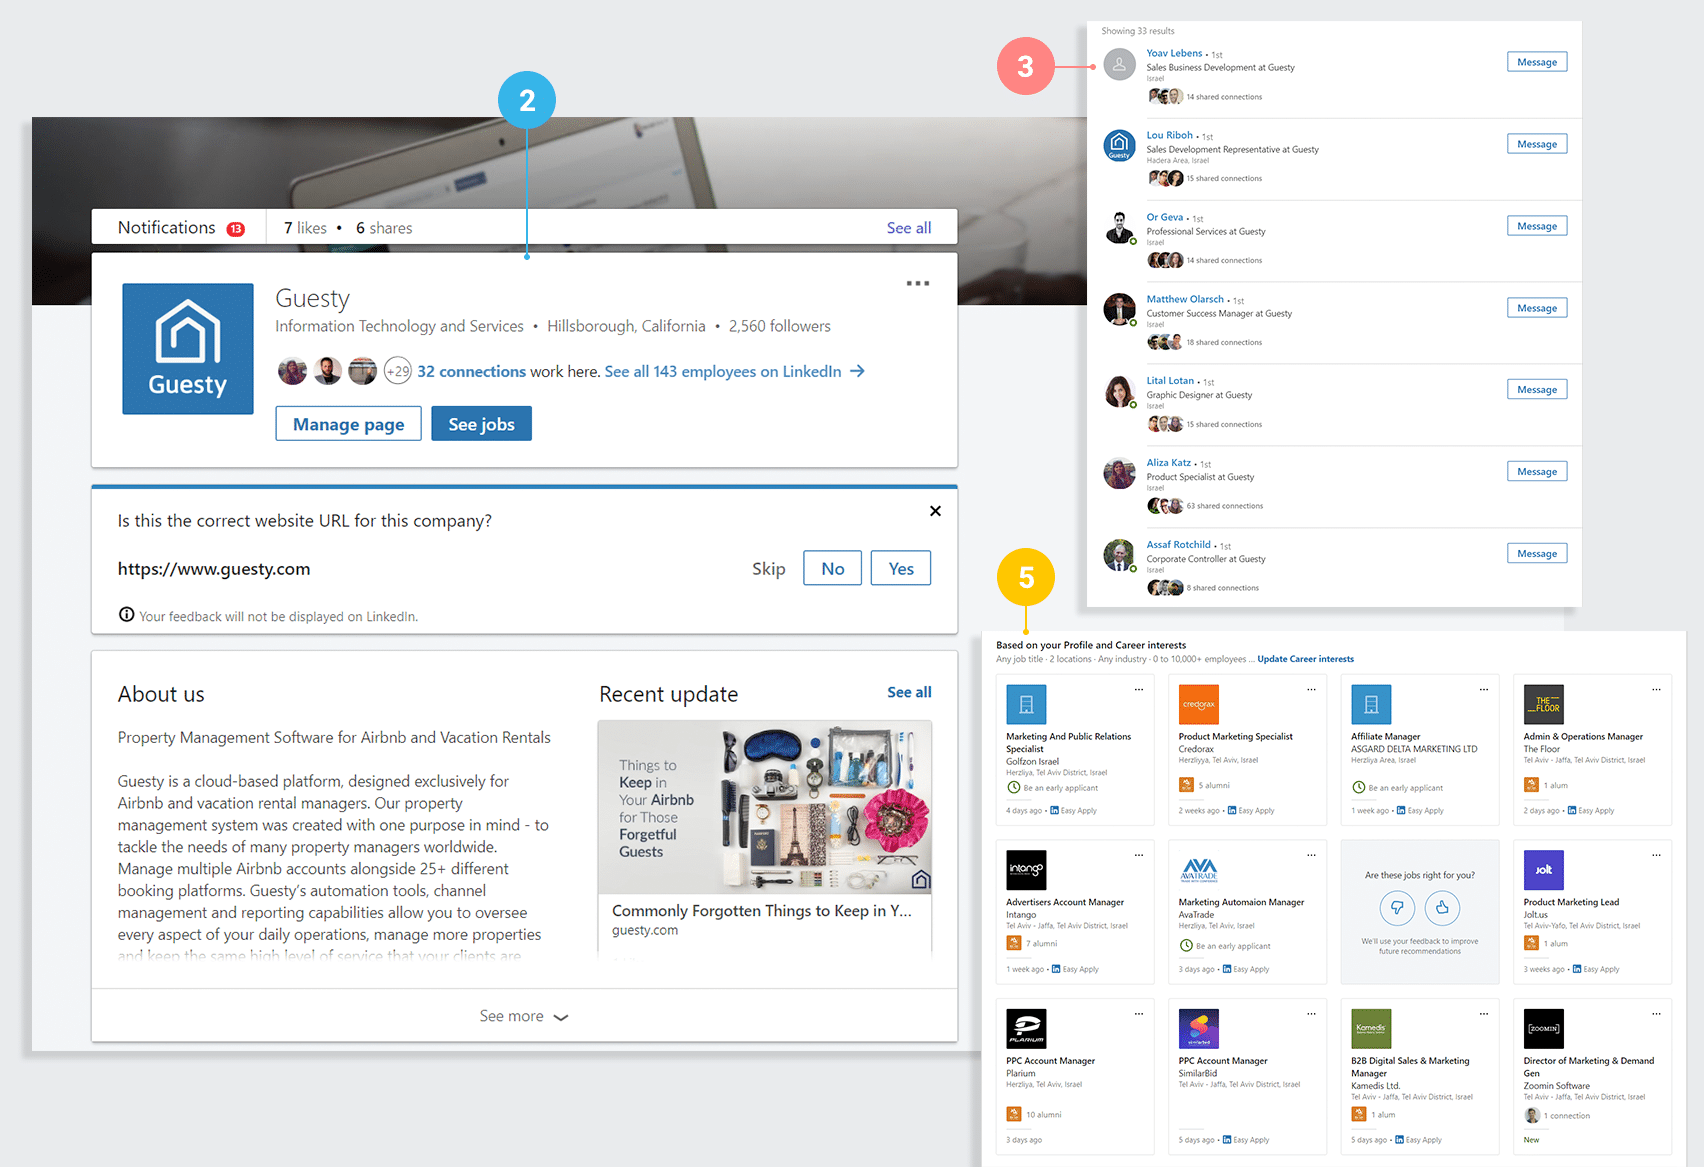
Task: Click the Zoomin Software logo
Action: pyautogui.click(x=1543, y=1028)
